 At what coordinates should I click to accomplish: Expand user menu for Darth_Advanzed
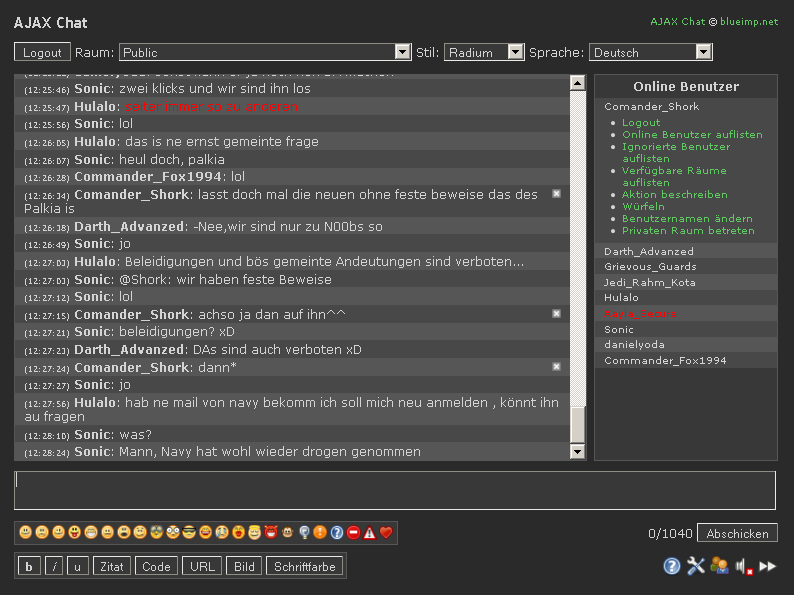[x=649, y=251]
